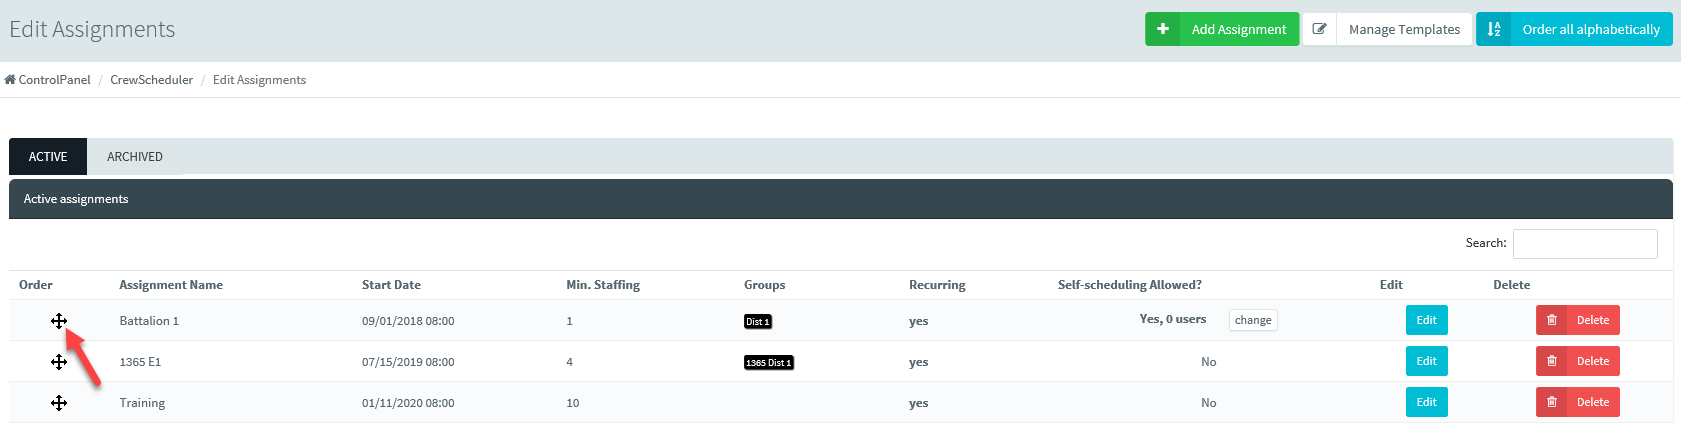This screenshot has width=1681, height=423.
Task: Click the Battalion 1 assignment name
Action: point(149,321)
